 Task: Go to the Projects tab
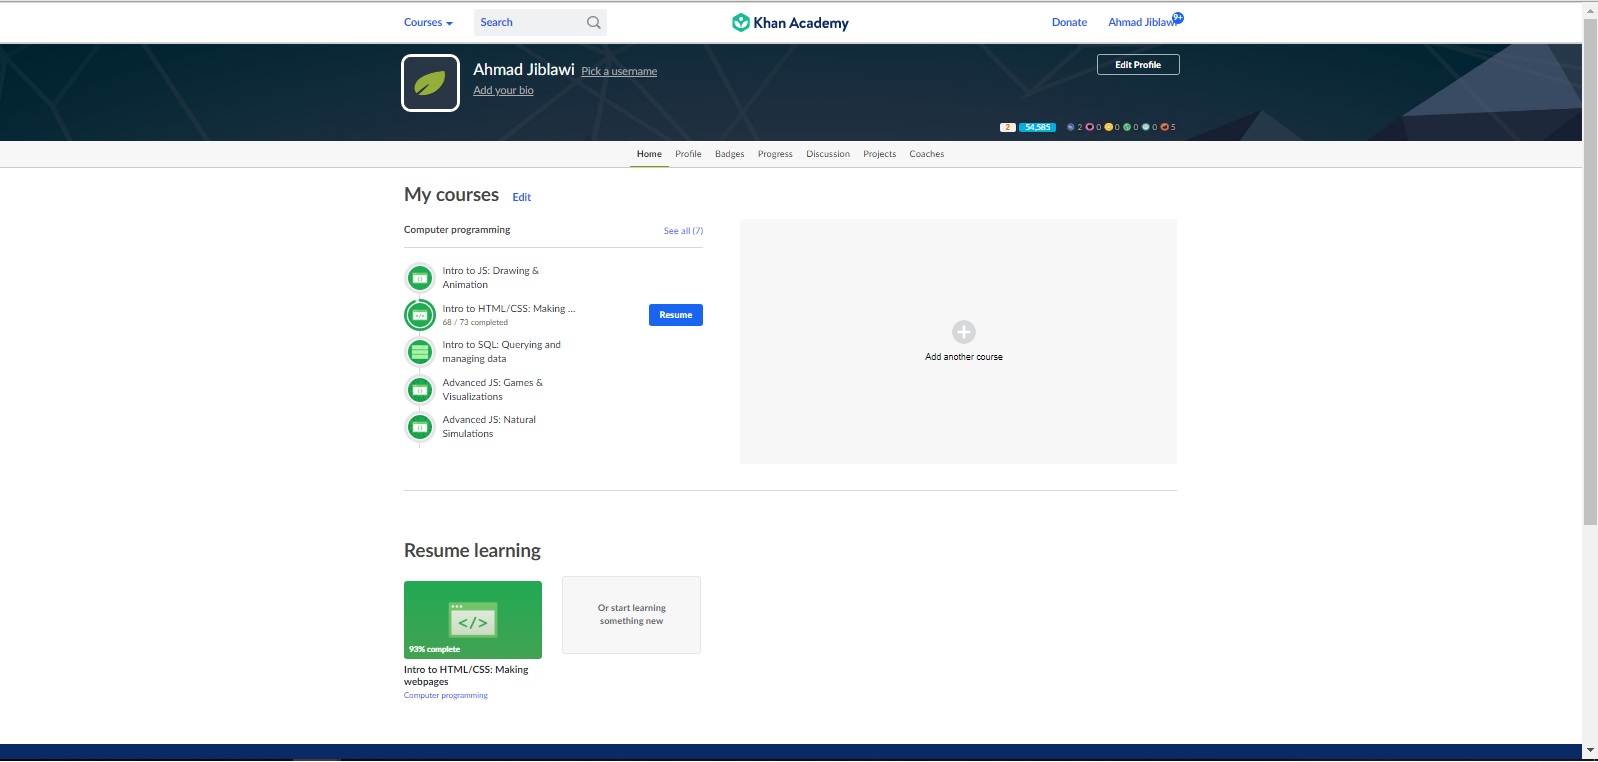[x=880, y=154]
